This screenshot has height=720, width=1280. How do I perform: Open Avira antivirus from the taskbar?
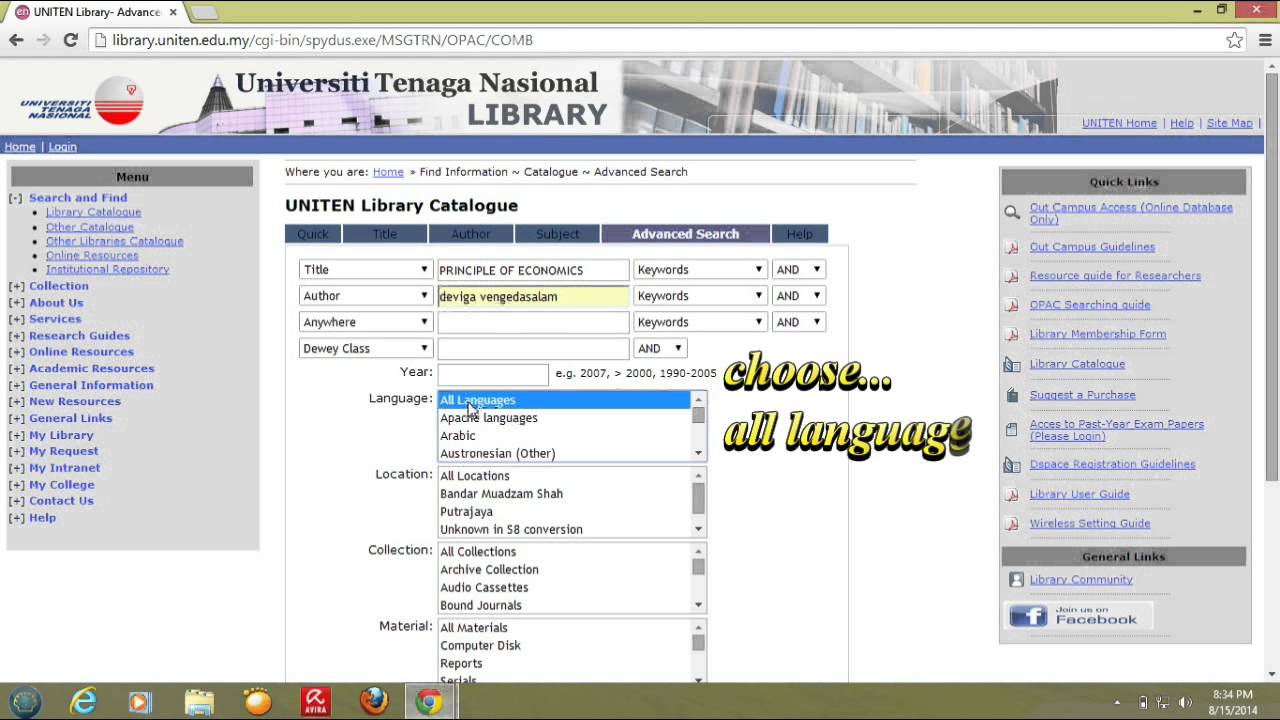tap(316, 702)
